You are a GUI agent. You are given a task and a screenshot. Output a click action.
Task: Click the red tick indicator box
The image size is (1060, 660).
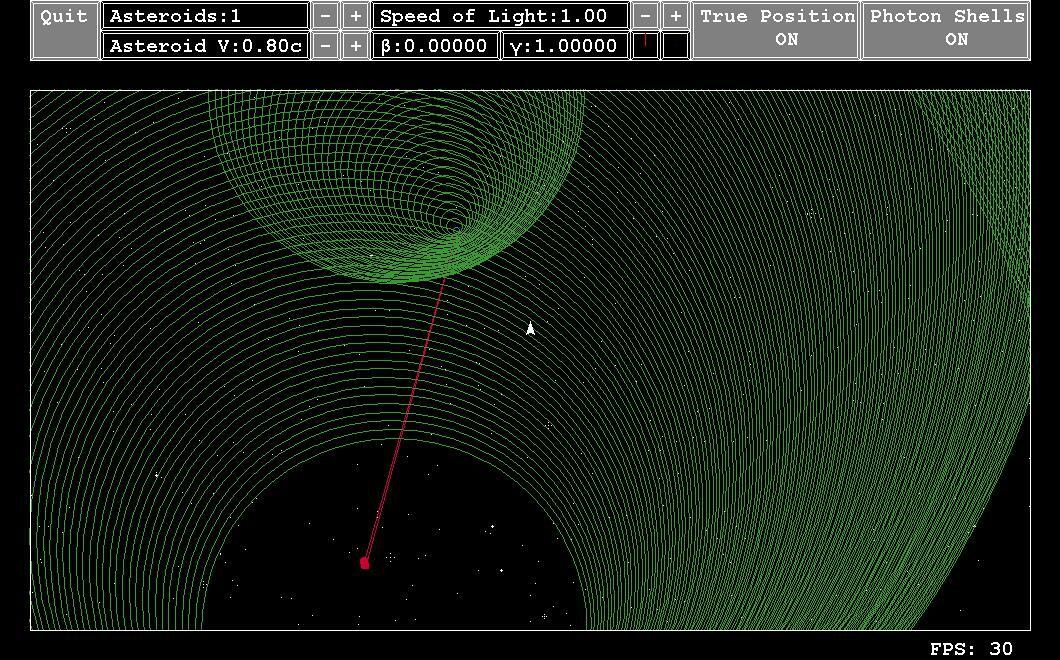click(x=644, y=45)
